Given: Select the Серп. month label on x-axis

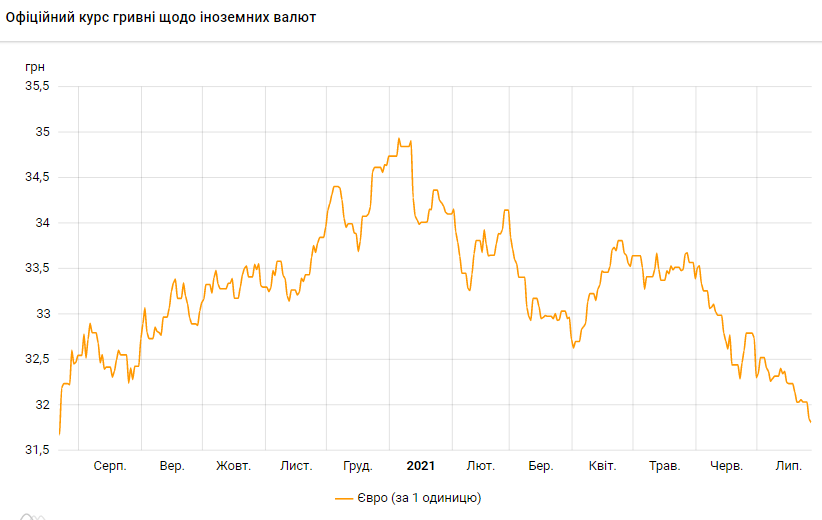Looking at the screenshot, I should [x=110, y=466].
